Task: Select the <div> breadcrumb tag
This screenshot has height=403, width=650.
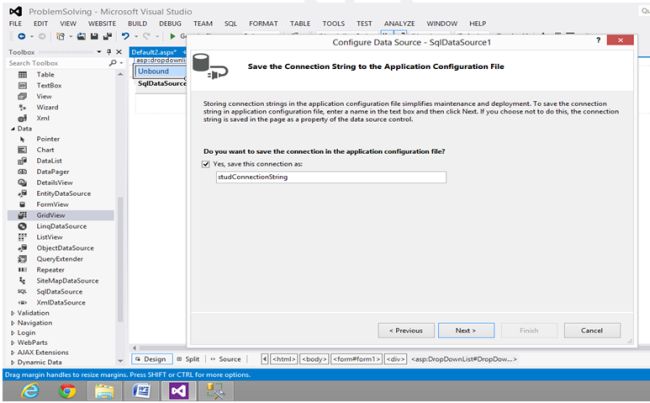Action: (395, 359)
